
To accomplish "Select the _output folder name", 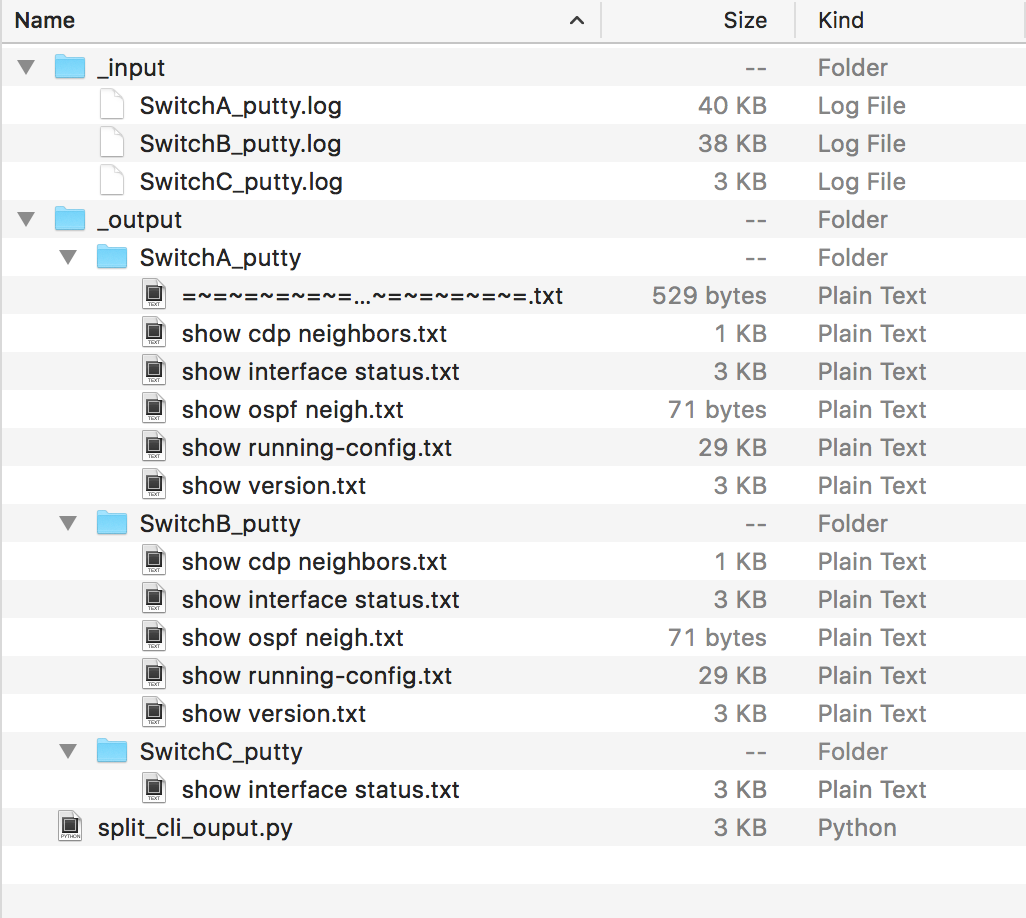I will [139, 219].
